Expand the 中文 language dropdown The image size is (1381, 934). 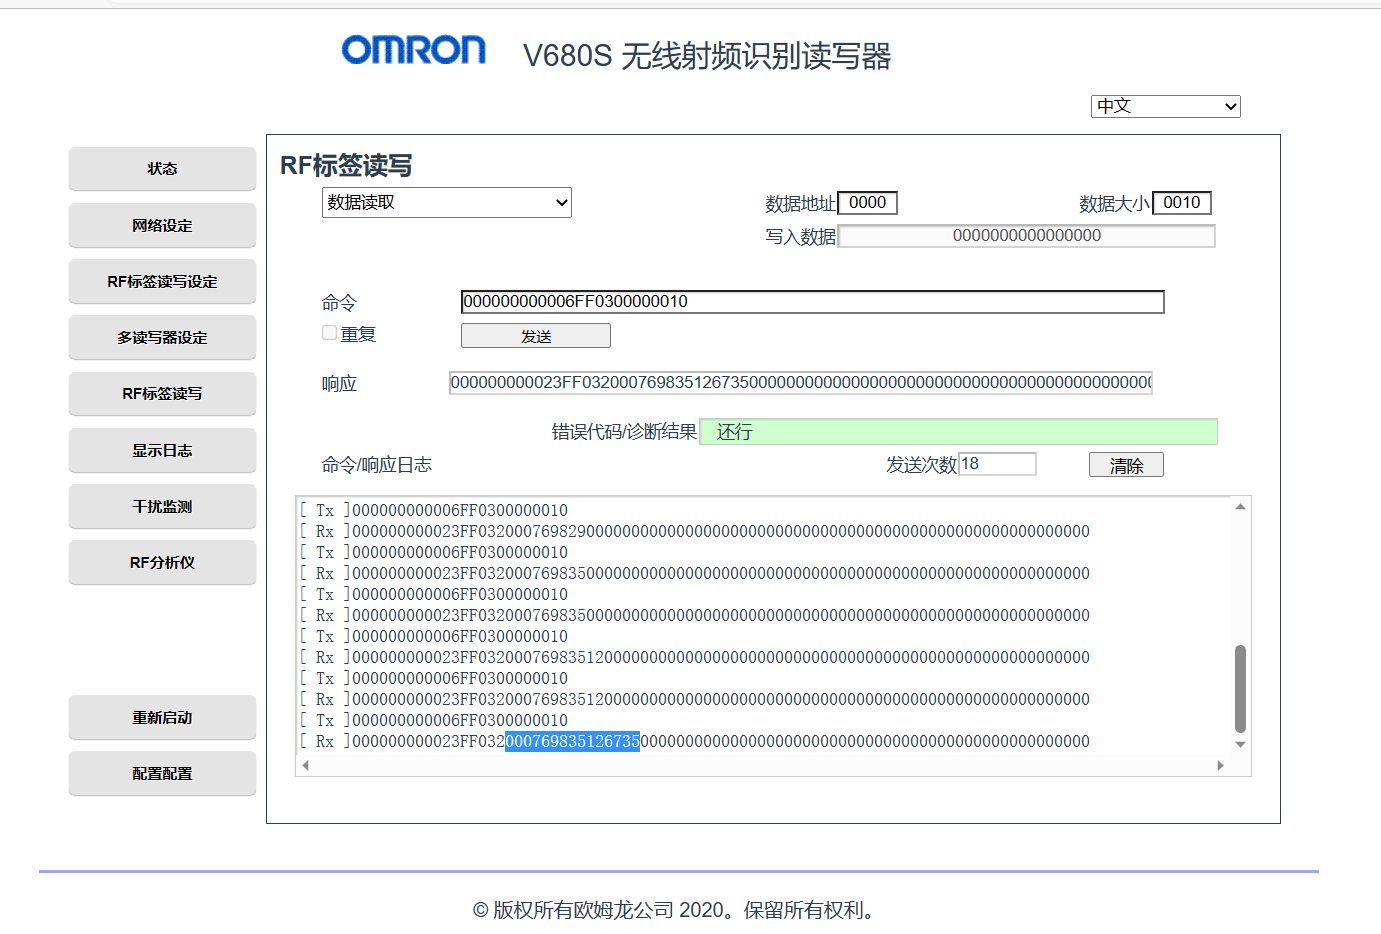[x=1165, y=106]
